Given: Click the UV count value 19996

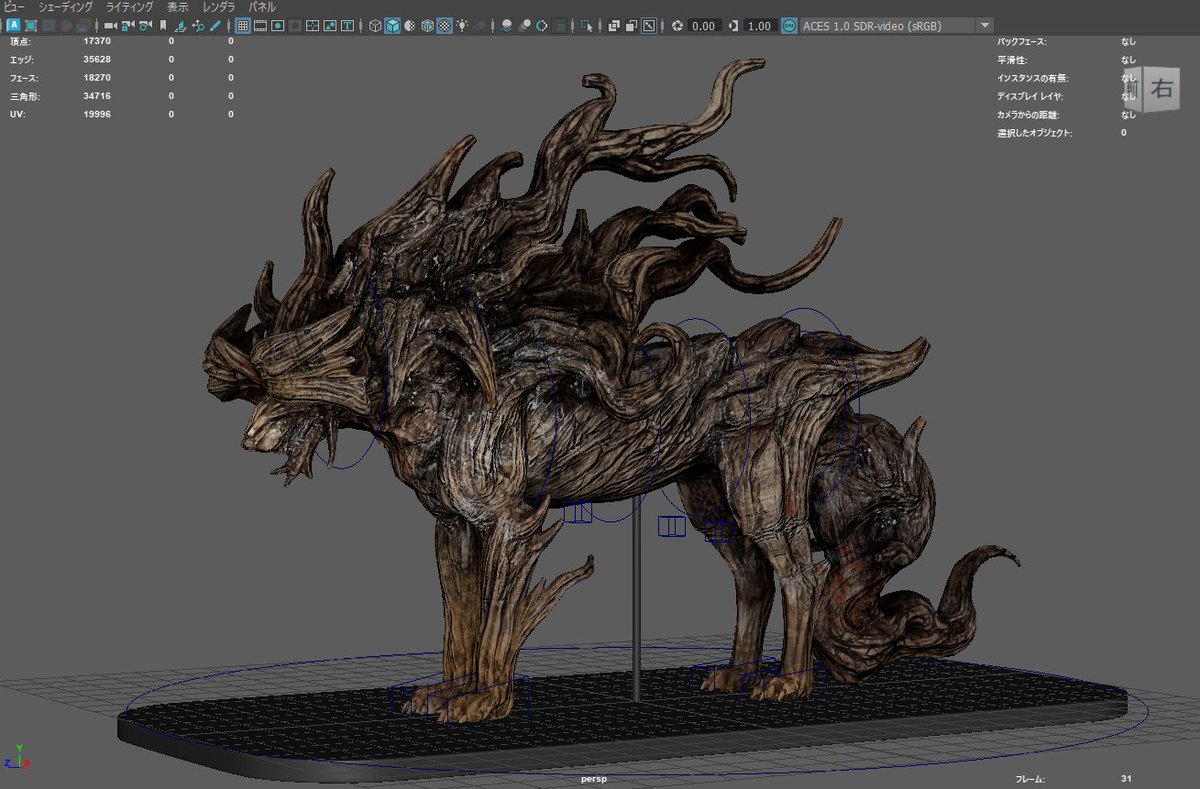Looking at the screenshot, I should click(97, 114).
